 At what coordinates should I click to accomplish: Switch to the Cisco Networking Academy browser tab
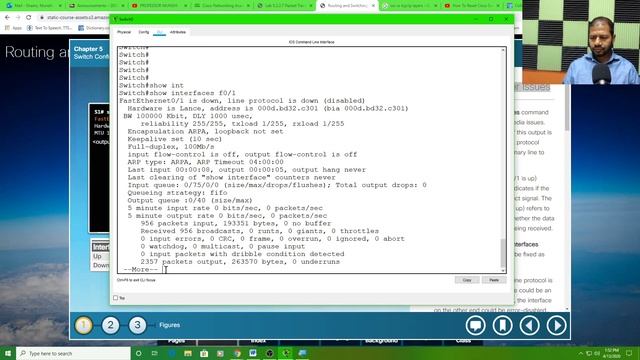[222, 6]
